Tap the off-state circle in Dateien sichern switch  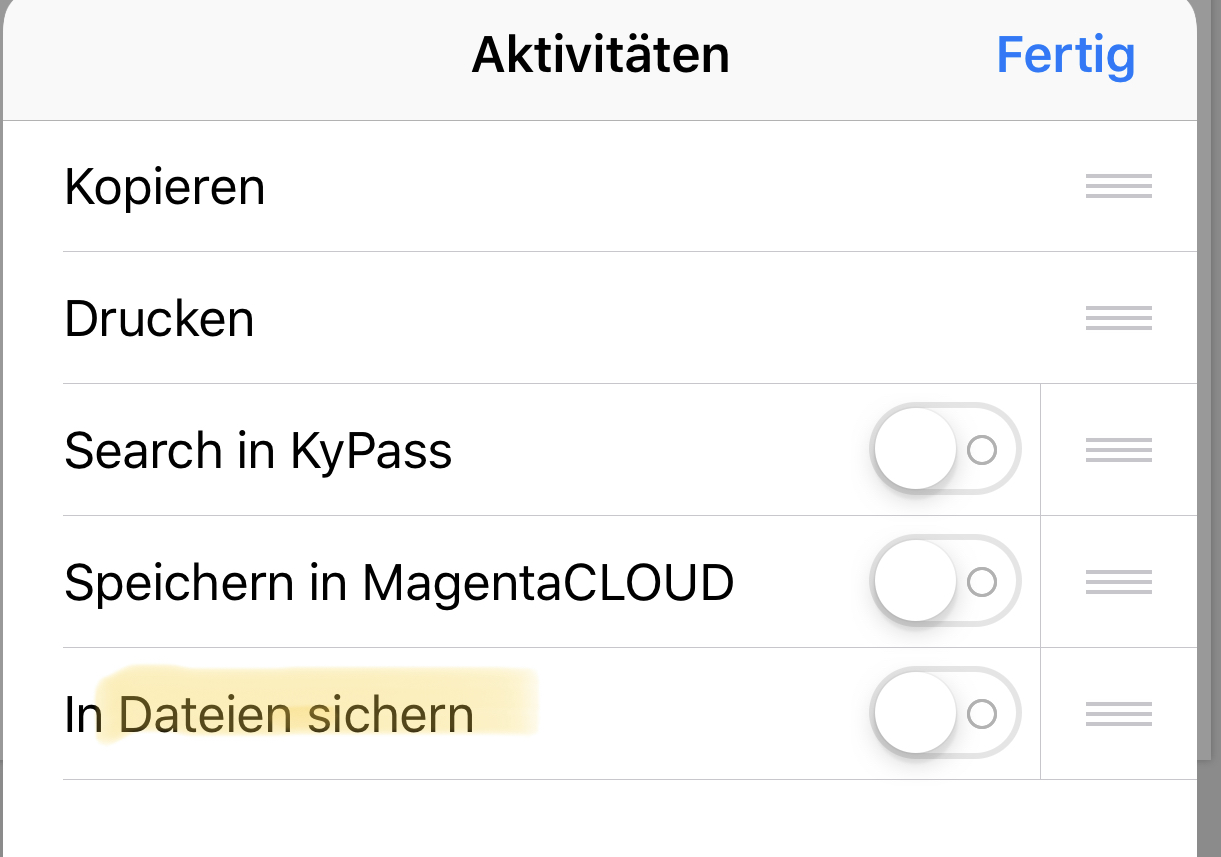point(982,714)
